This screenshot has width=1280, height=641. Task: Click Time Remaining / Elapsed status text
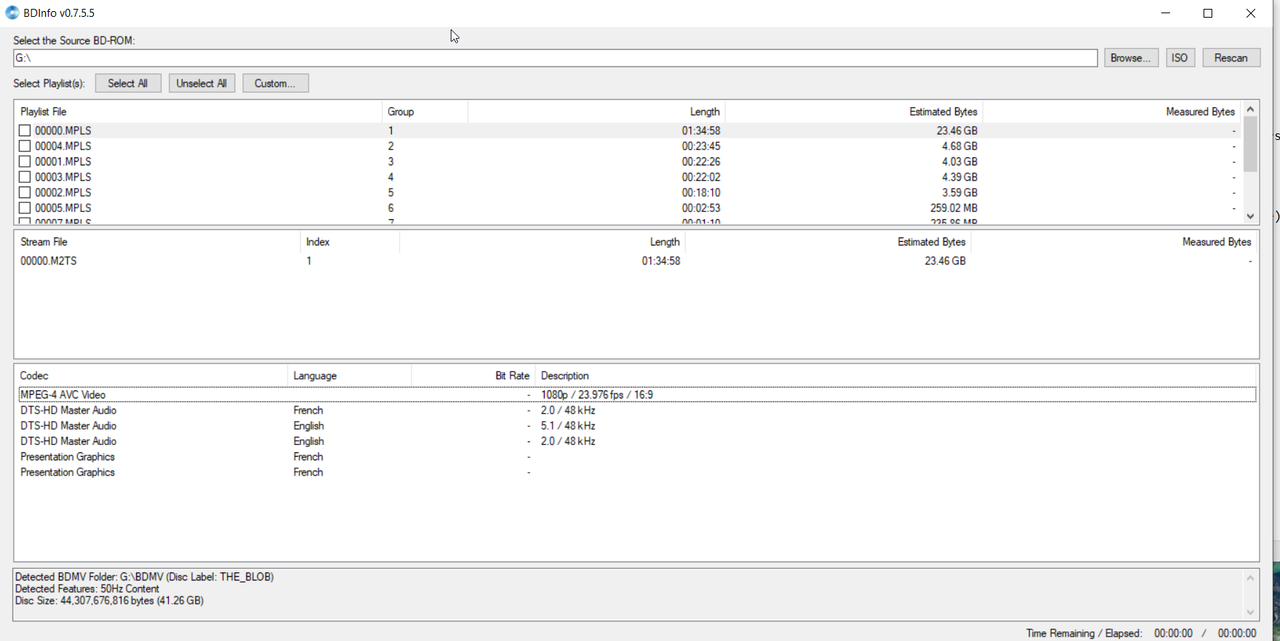tap(1084, 633)
